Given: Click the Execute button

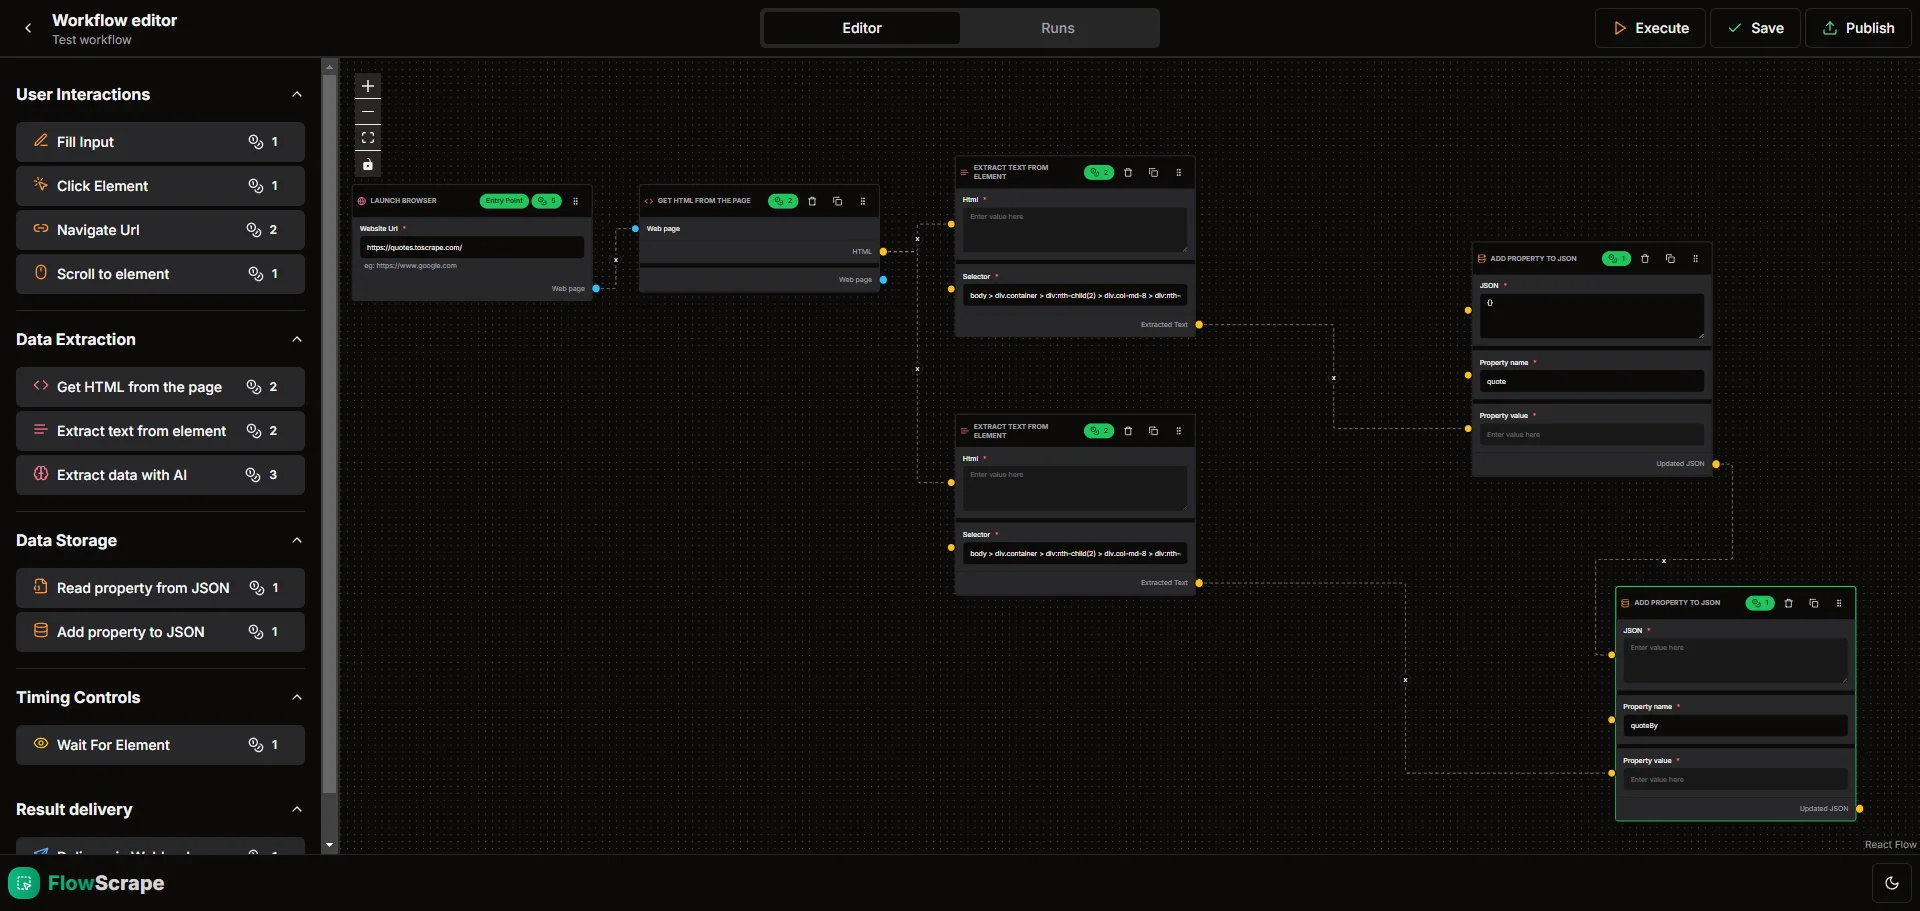Looking at the screenshot, I should point(1650,28).
